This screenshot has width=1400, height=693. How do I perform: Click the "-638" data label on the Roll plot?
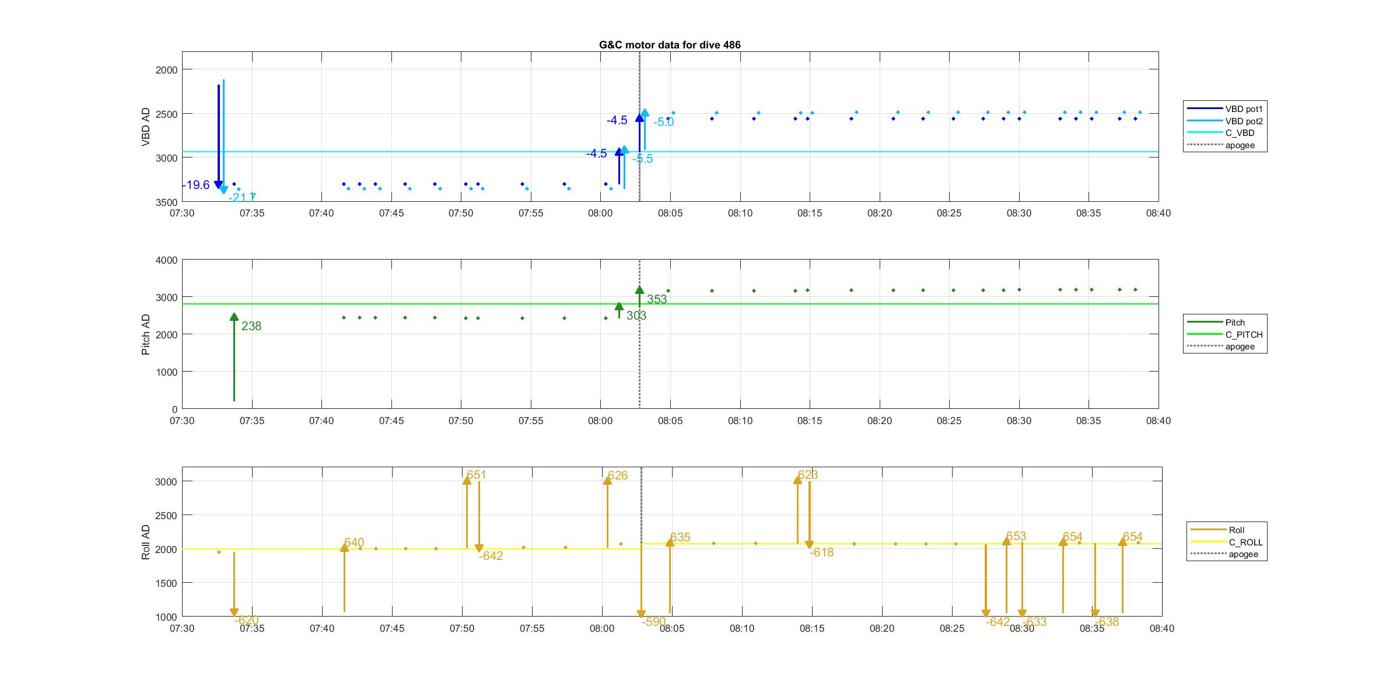[1107, 622]
